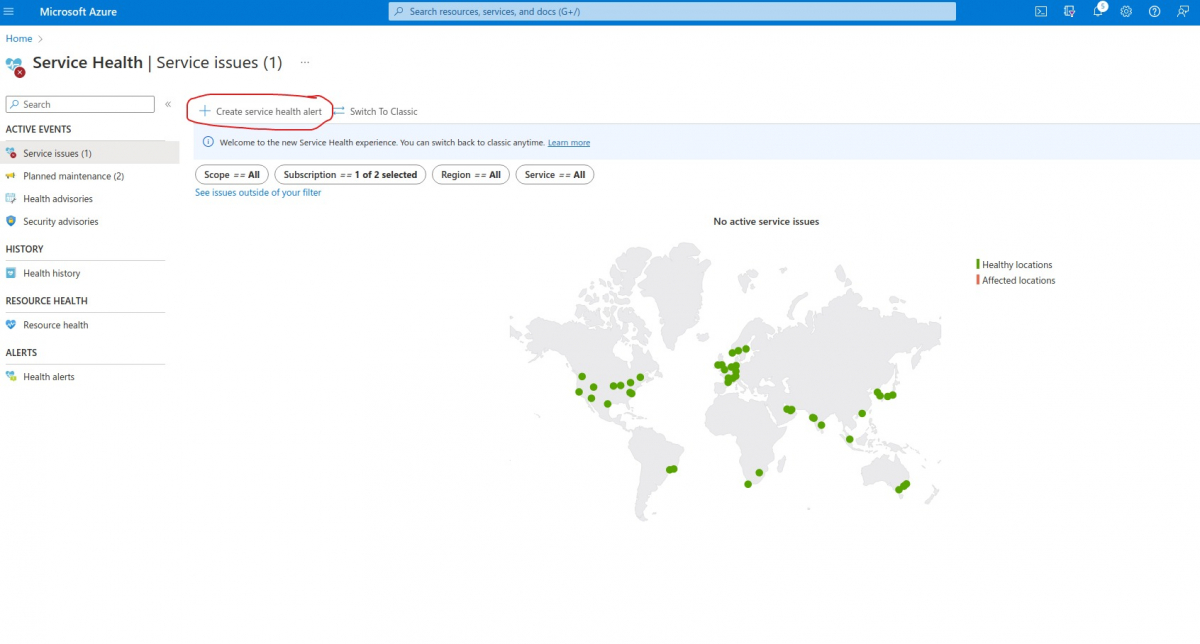
Task: Open the Region == All filter dropdown
Action: point(470,174)
